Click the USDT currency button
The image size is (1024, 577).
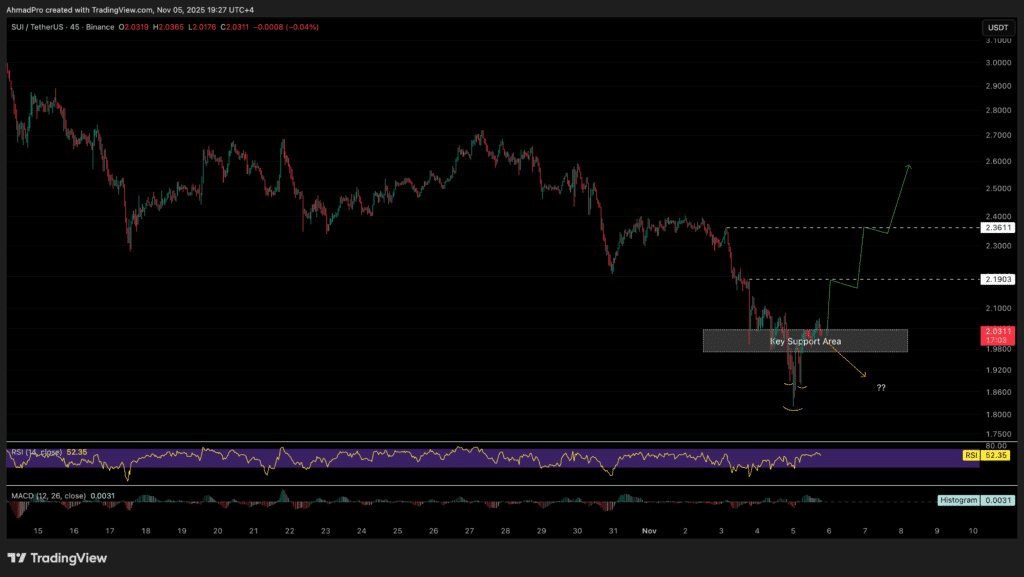pyautogui.click(x=996, y=27)
